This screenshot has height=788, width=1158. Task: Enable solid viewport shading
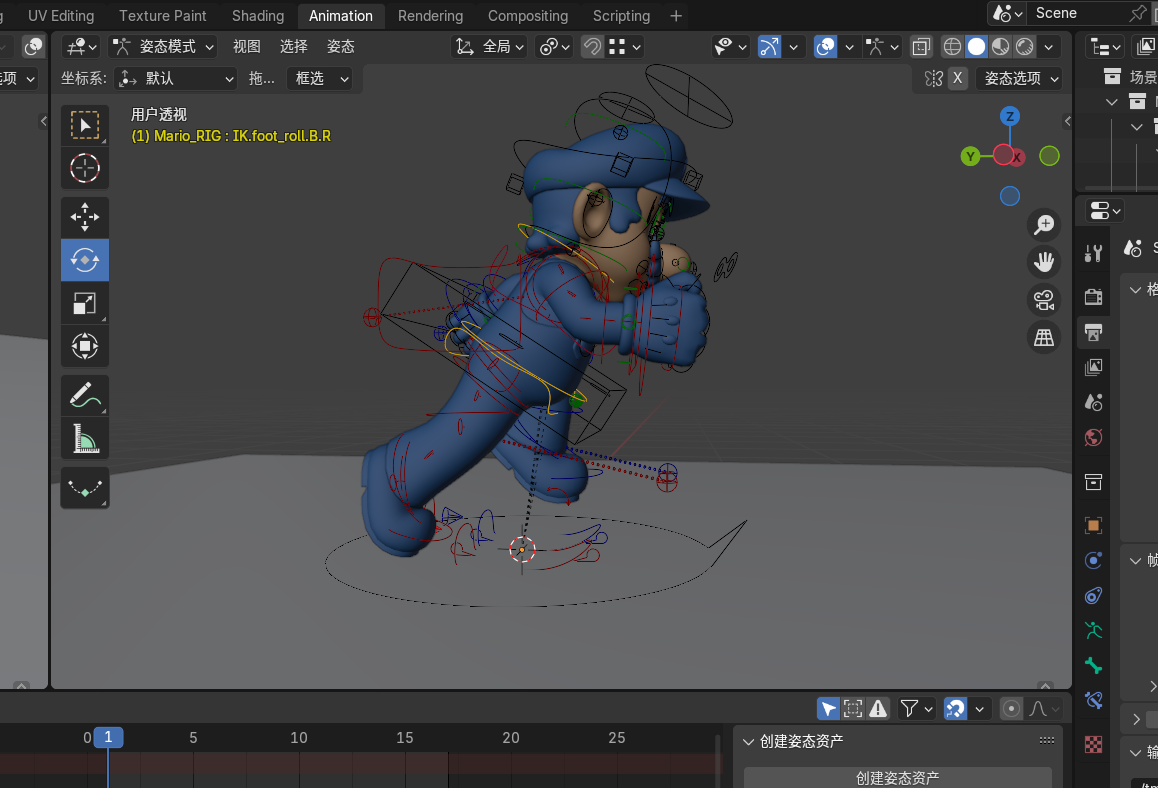coord(976,47)
